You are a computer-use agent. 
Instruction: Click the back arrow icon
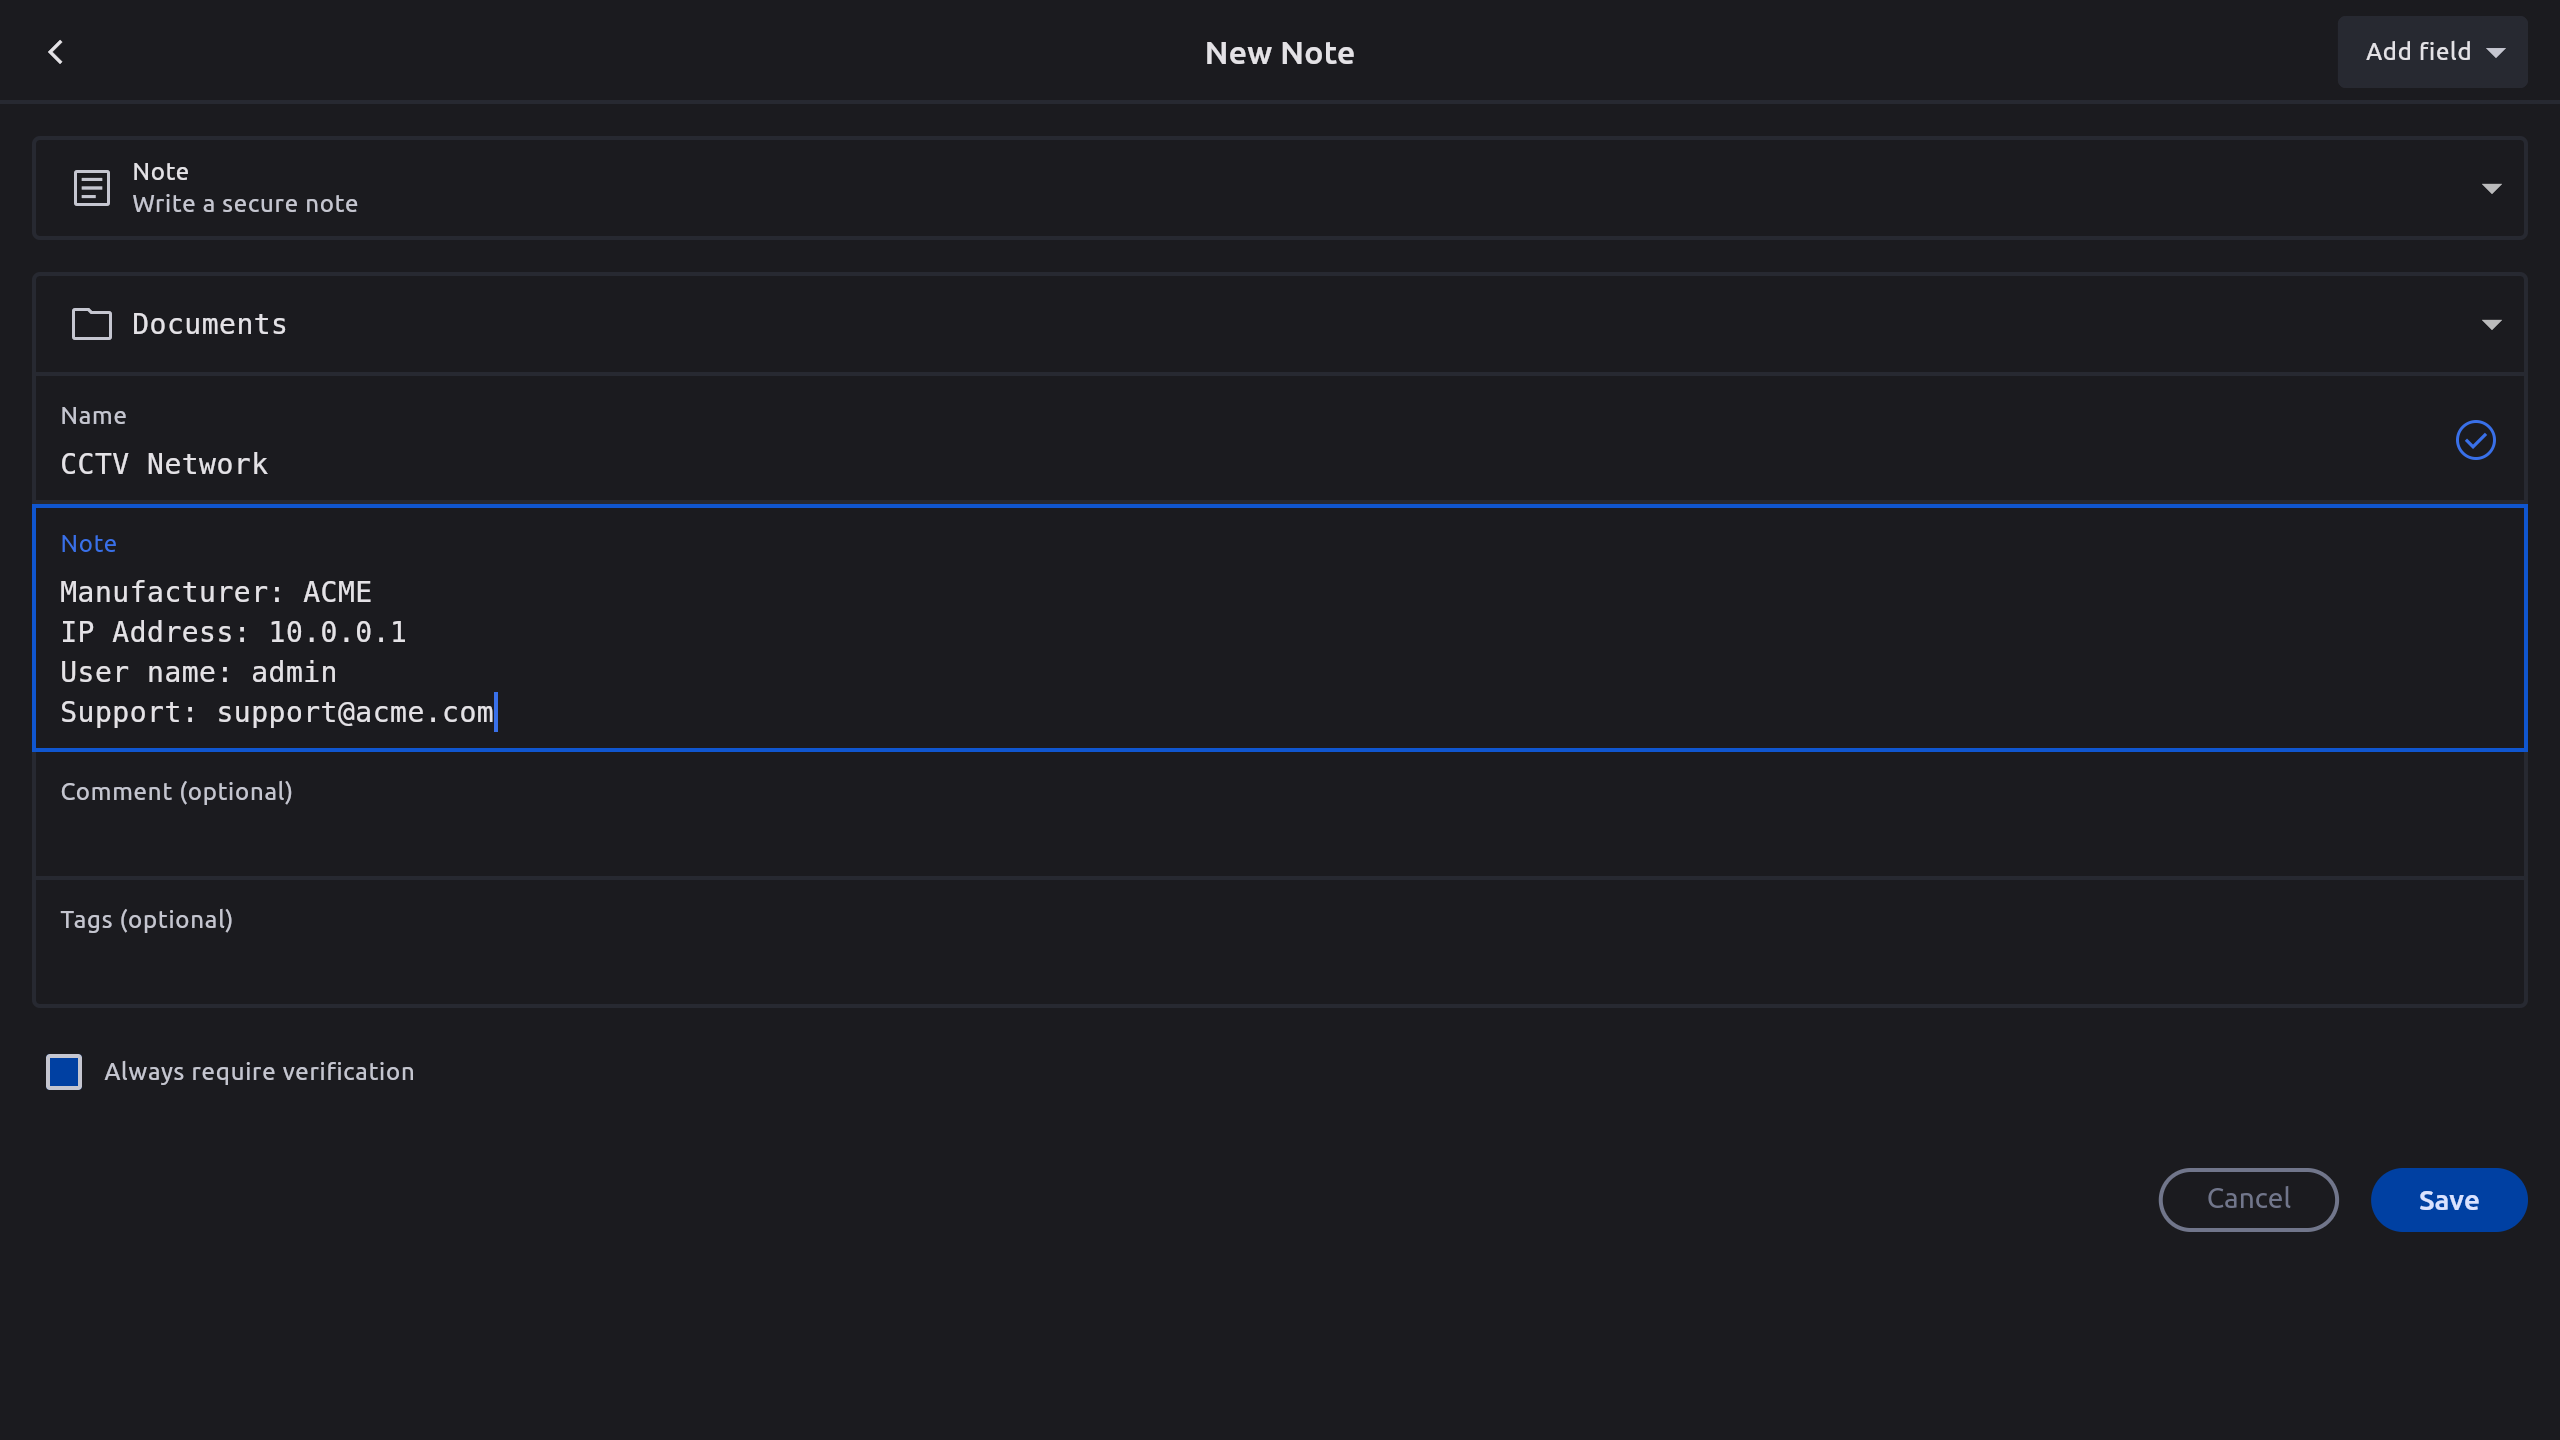(56, 52)
